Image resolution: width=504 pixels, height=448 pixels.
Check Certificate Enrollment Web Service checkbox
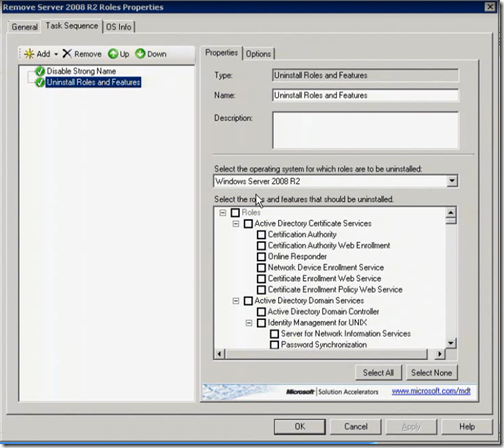coord(262,279)
